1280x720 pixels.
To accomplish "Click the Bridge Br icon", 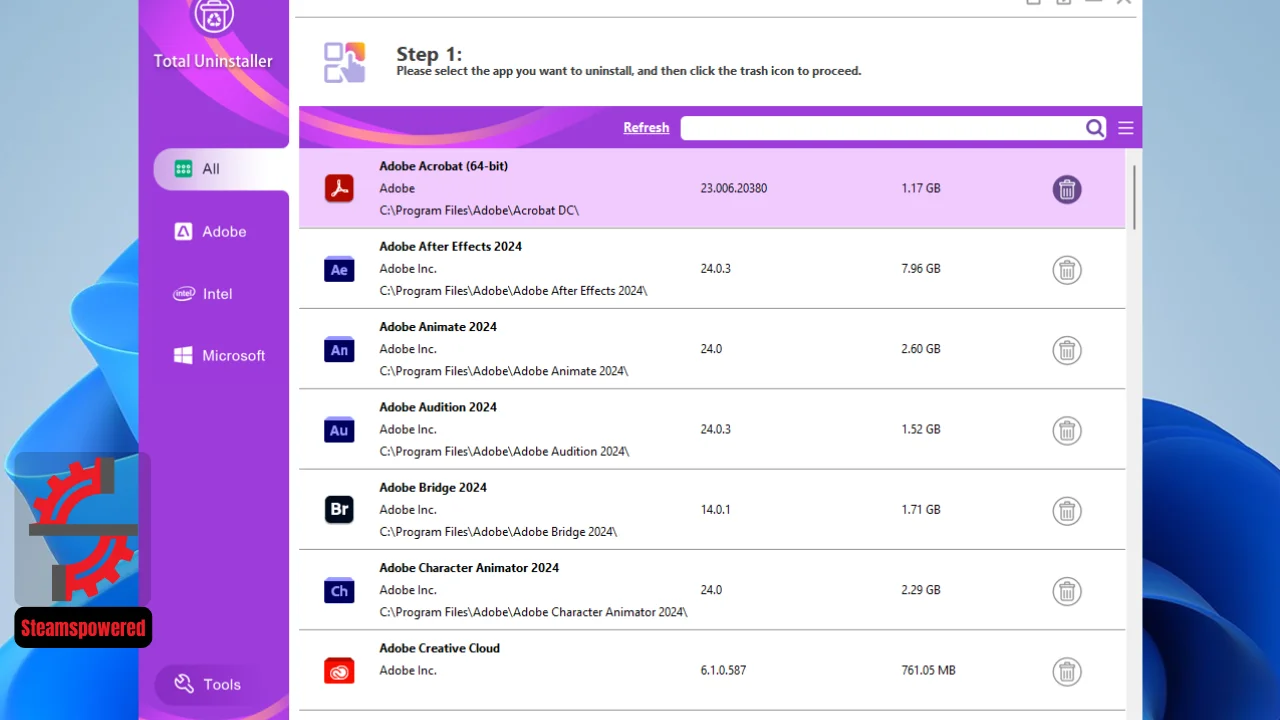I will [339, 510].
